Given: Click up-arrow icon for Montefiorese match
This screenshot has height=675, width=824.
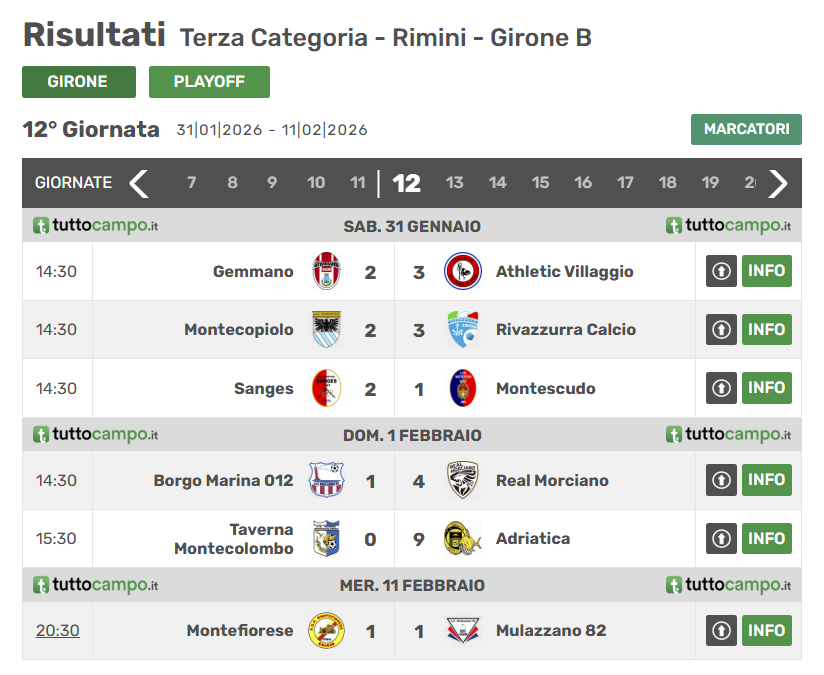Looking at the screenshot, I should 721,630.
